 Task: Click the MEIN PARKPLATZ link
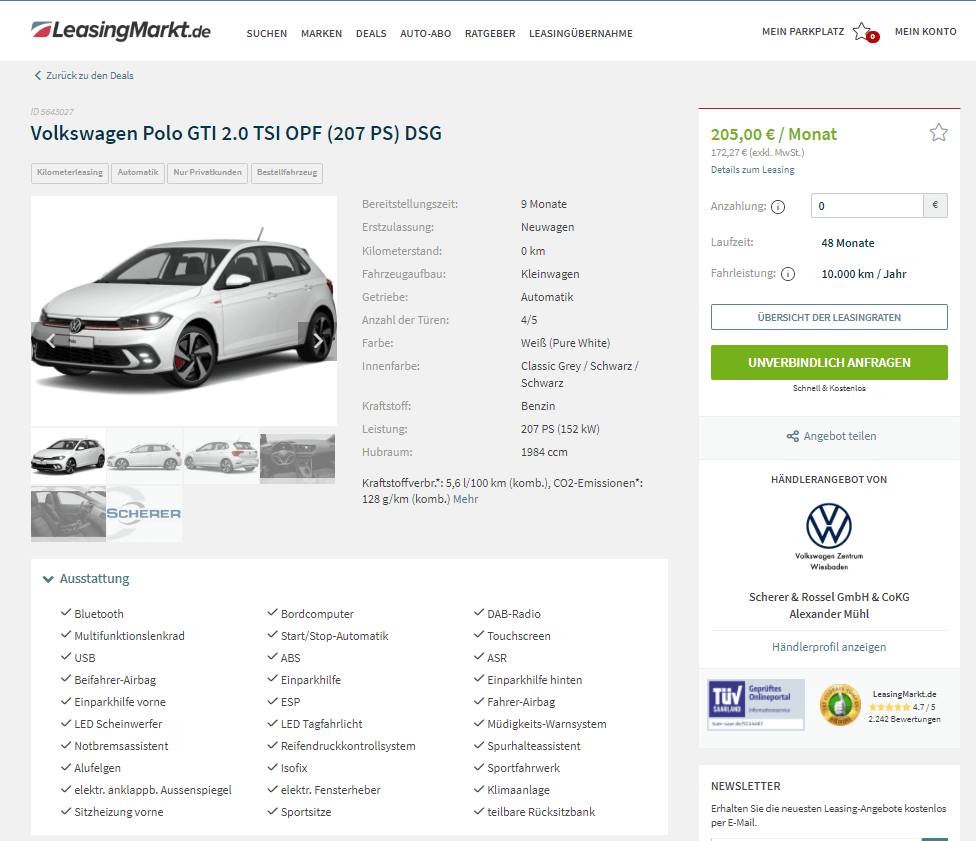pyautogui.click(x=803, y=32)
